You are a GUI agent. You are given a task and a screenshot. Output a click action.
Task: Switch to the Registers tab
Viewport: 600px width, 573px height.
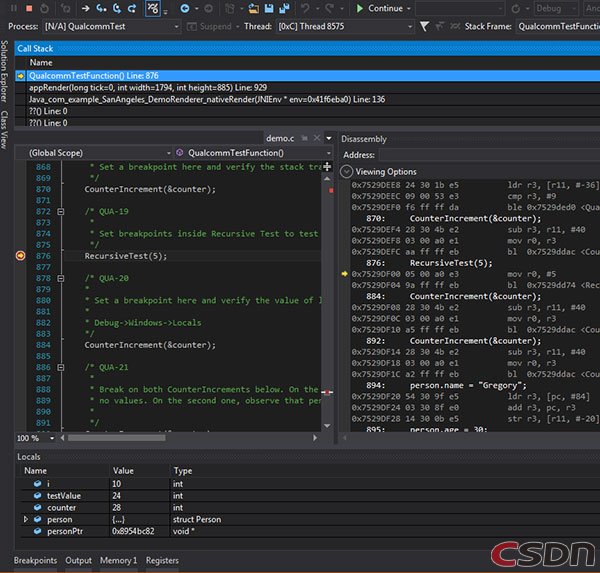click(x=162, y=560)
